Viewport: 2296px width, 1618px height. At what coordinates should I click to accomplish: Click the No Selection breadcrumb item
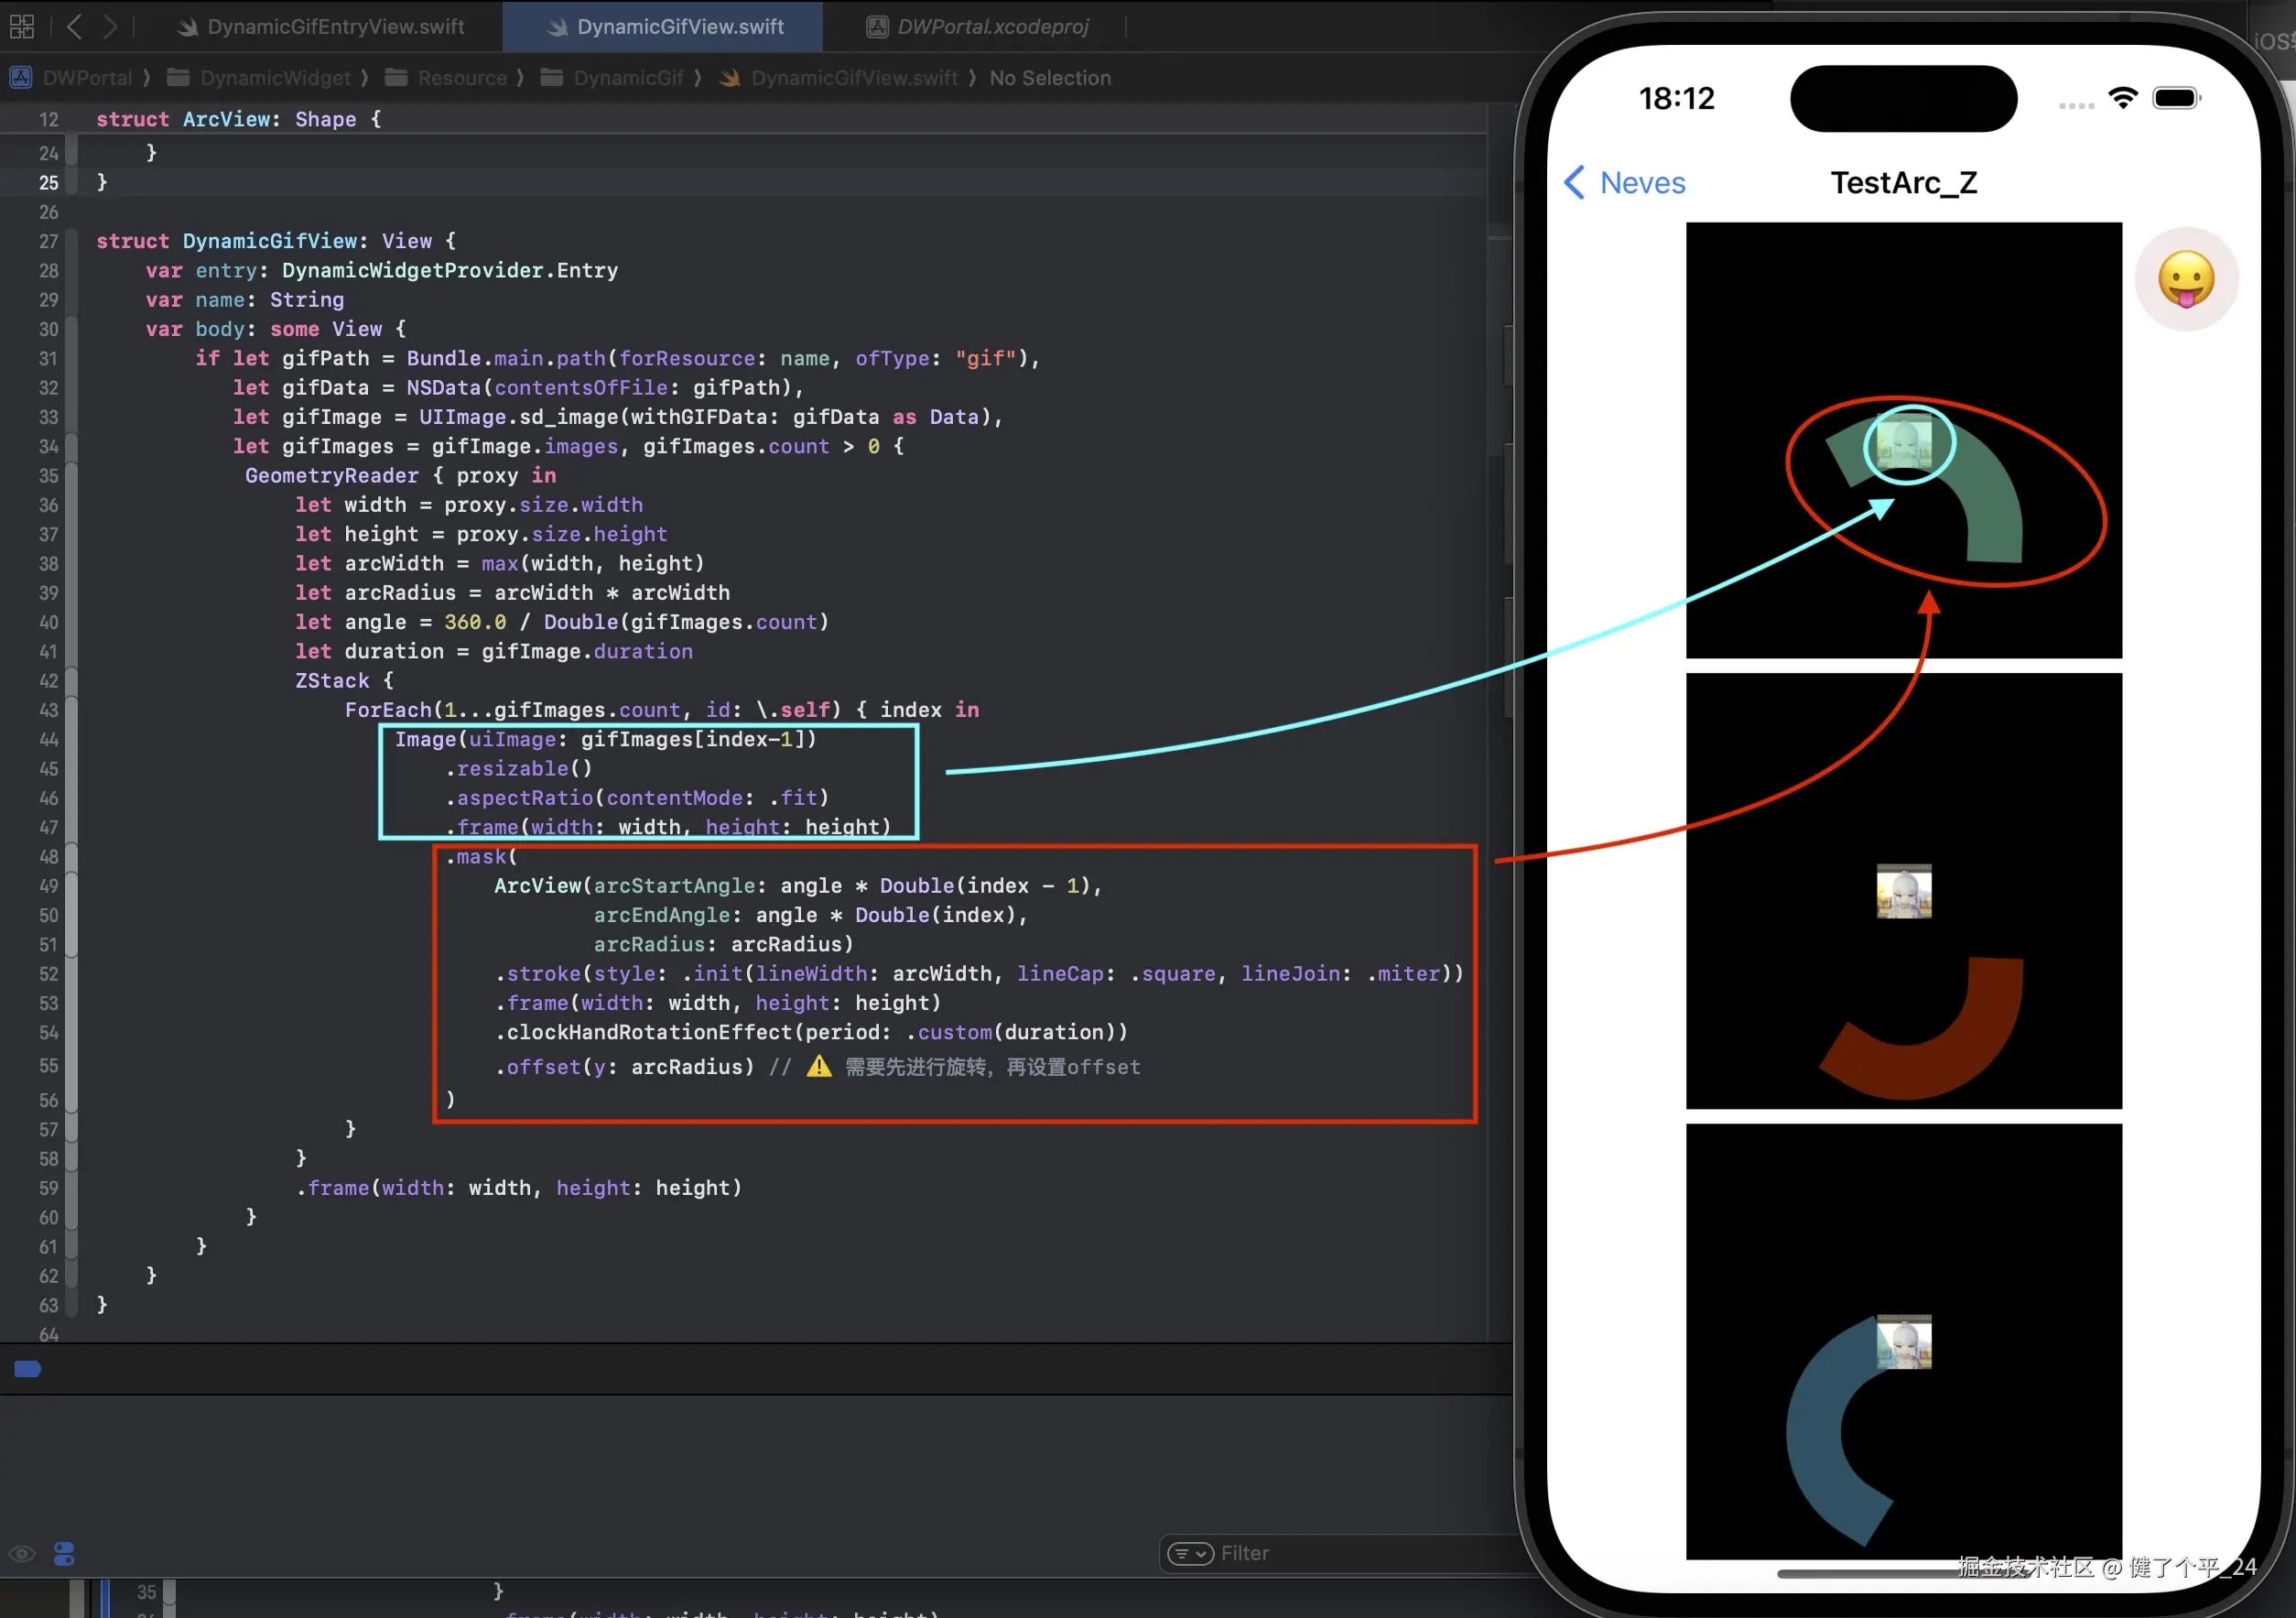click(1049, 78)
